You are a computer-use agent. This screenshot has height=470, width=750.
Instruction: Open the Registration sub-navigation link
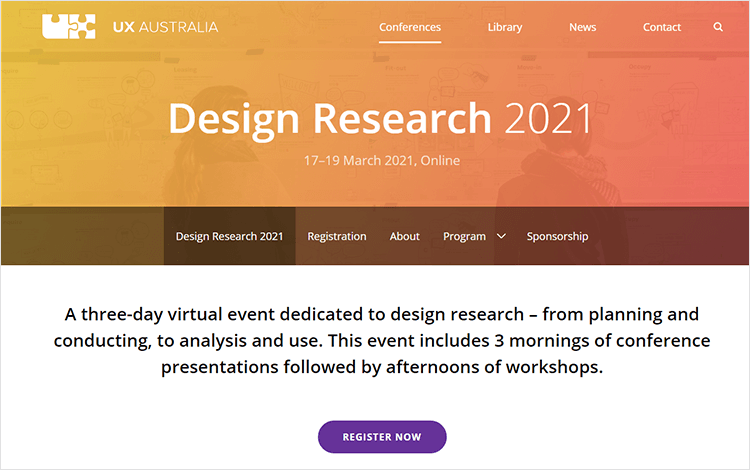click(337, 236)
